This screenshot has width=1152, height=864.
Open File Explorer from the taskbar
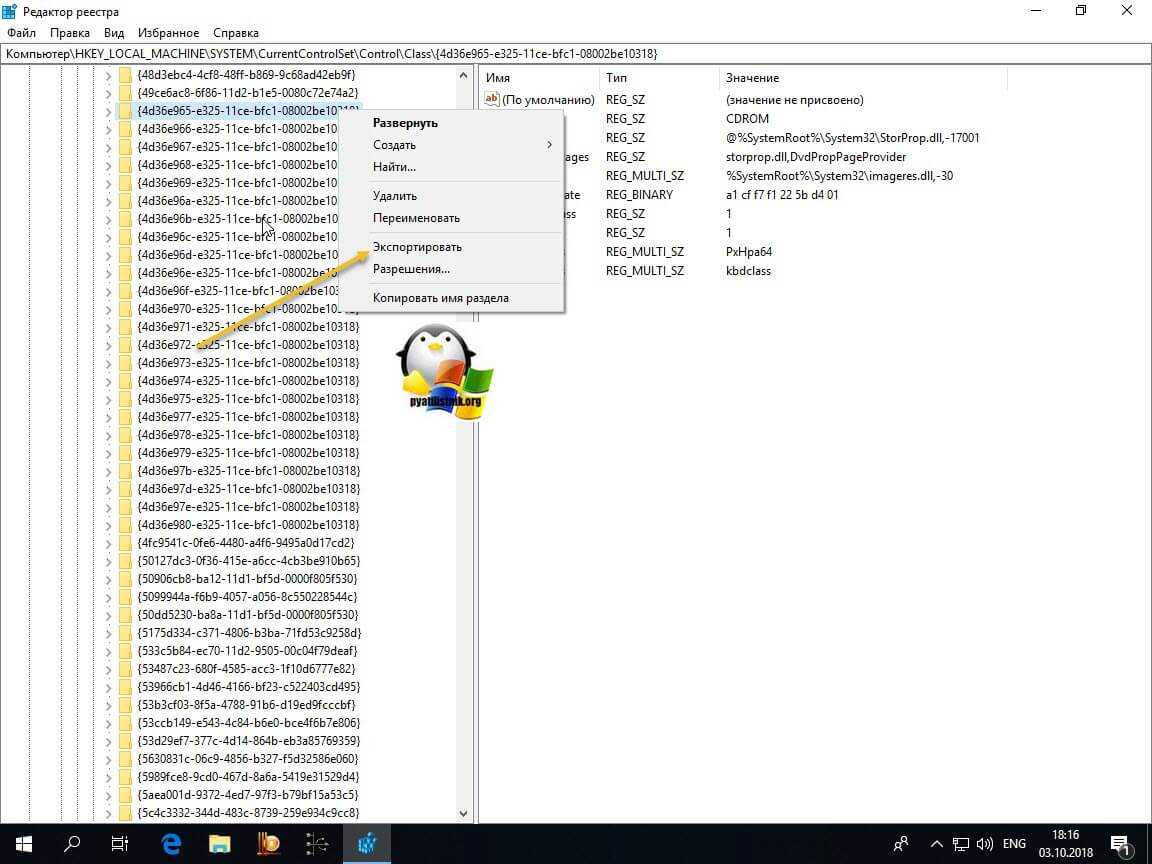pyautogui.click(x=219, y=842)
